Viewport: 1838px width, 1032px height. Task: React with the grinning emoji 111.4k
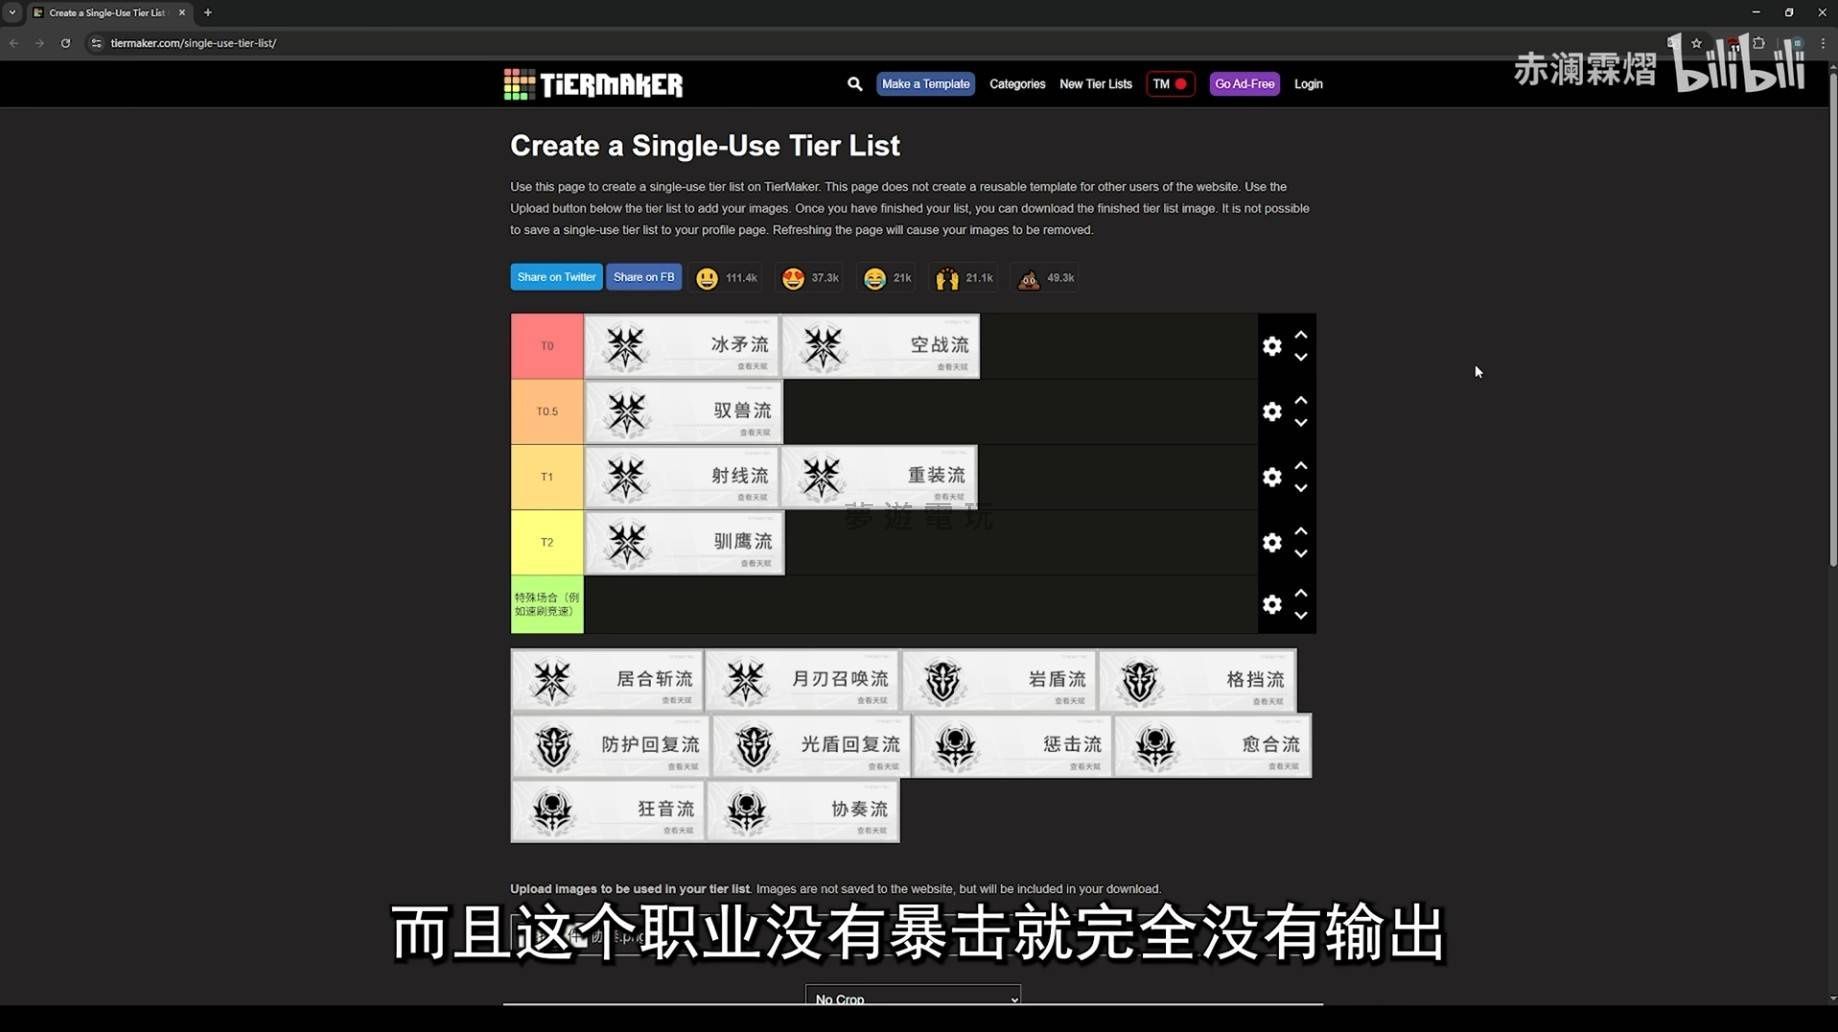(726, 278)
